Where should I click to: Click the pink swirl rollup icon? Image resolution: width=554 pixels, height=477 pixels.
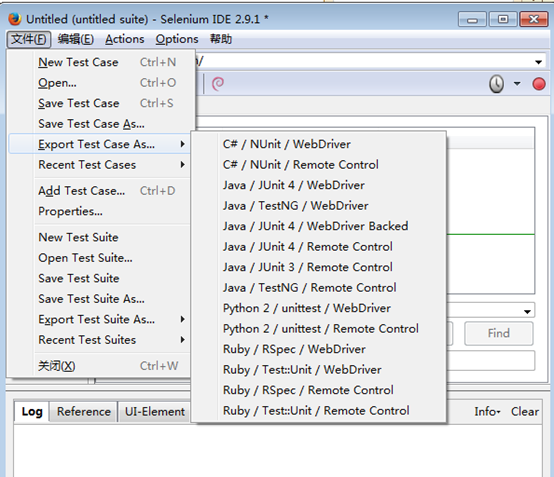pyautogui.click(x=218, y=84)
